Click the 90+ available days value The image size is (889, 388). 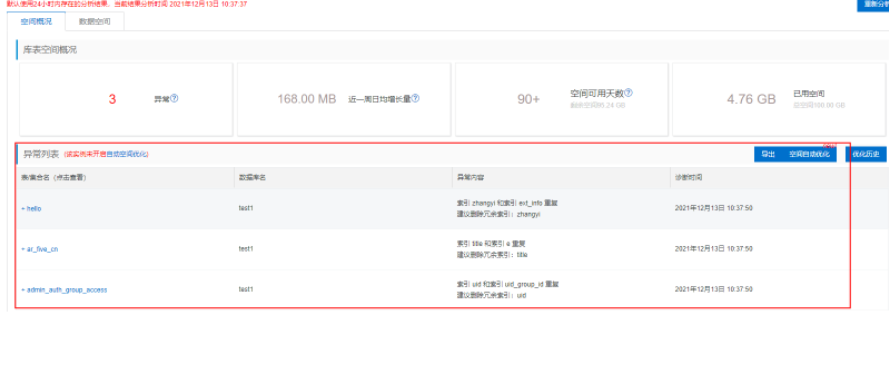pos(528,99)
